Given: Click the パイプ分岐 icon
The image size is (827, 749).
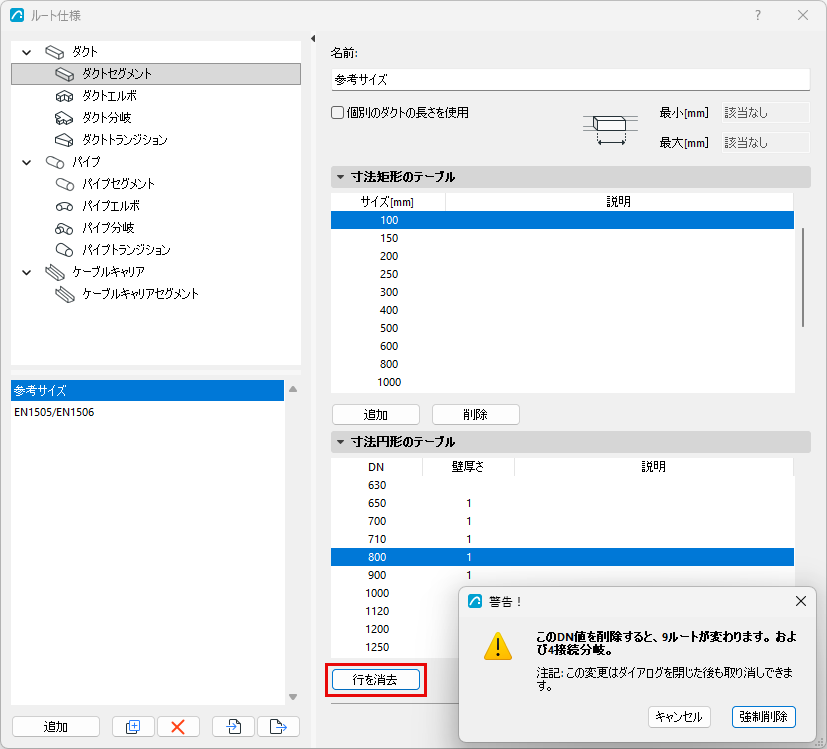Looking at the screenshot, I should tap(64, 228).
